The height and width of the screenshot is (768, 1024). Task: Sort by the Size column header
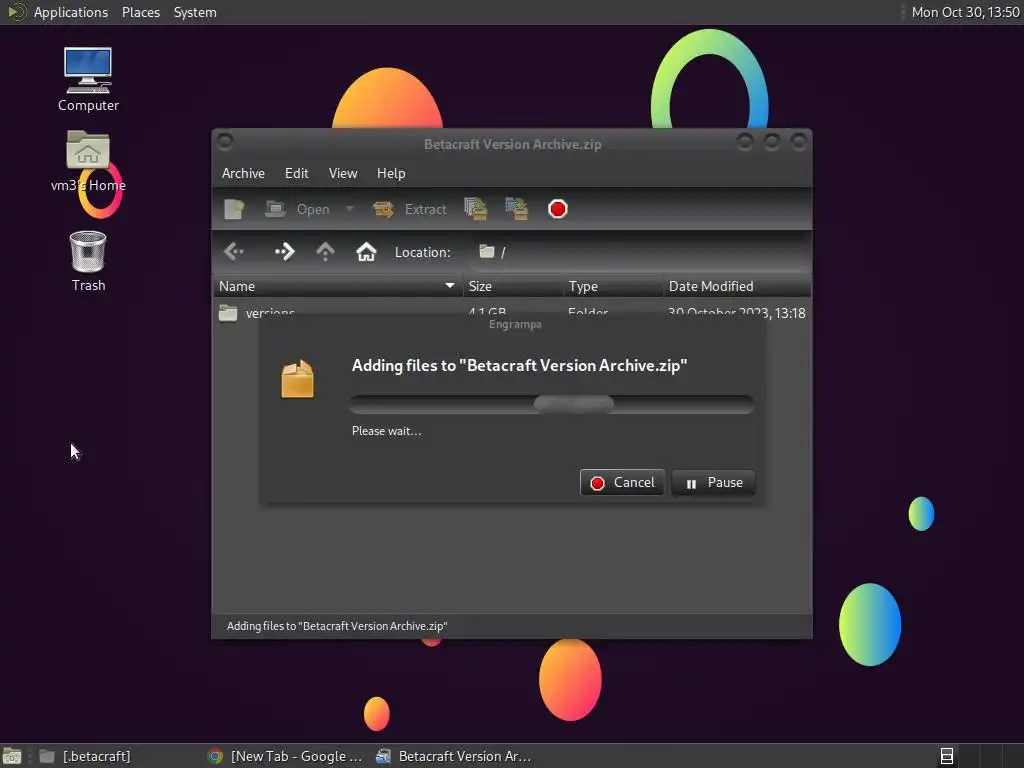pos(513,286)
